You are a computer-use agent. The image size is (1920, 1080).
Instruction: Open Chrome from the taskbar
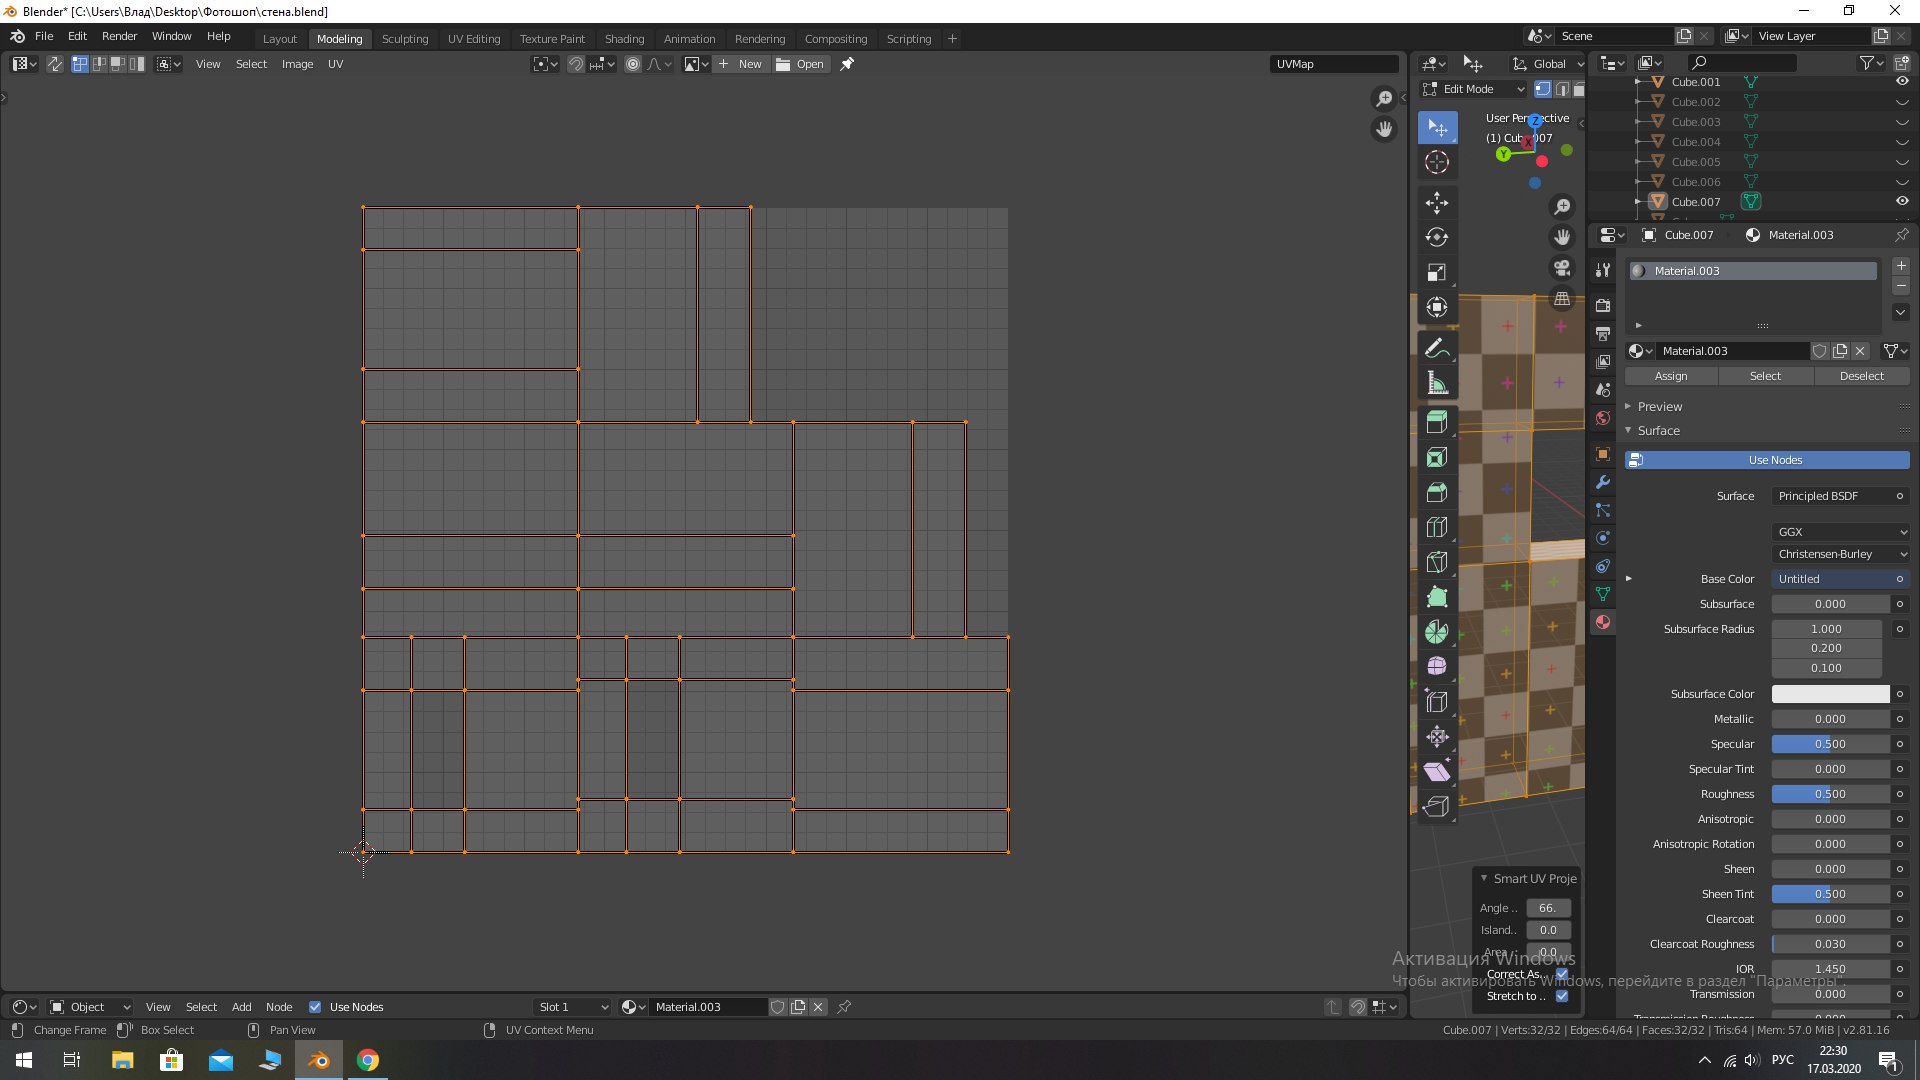point(368,1060)
